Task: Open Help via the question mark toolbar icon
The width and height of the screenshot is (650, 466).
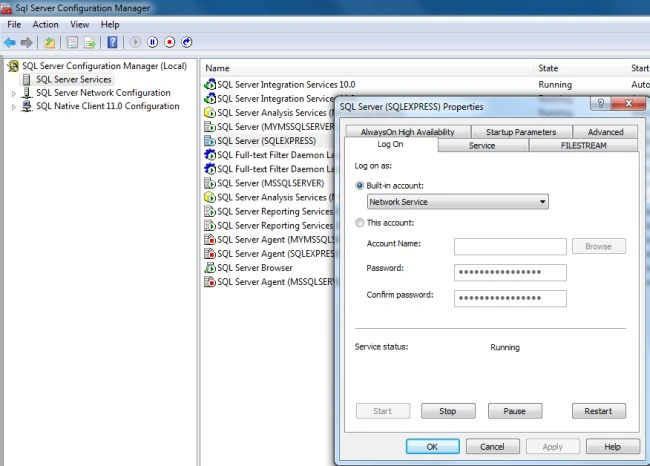Action: (x=112, y=42)
